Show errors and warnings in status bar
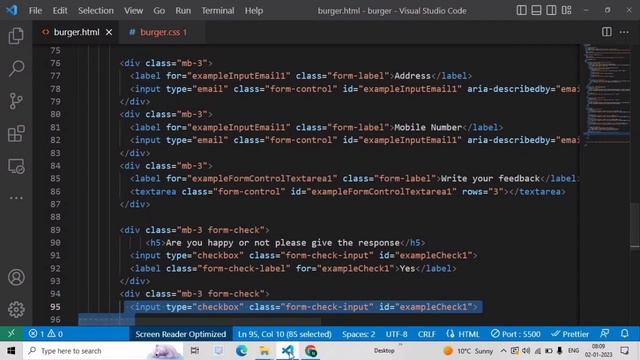Viewport: 640px width, 360px height. pyautogui.click(x=45, y=333)
